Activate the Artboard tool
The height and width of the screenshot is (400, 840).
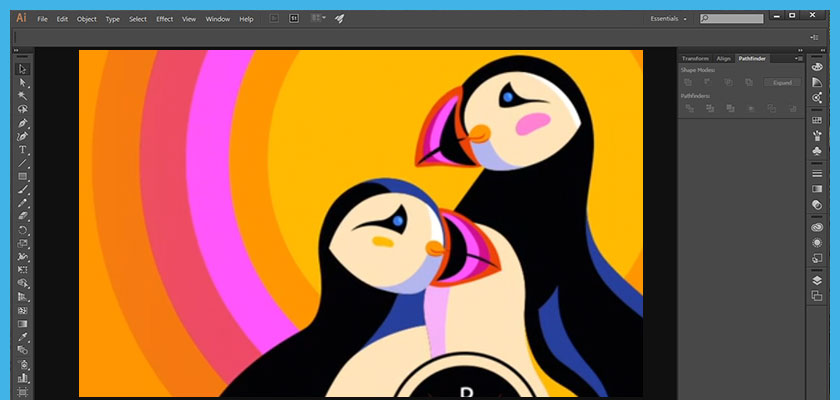pos(22,392)
